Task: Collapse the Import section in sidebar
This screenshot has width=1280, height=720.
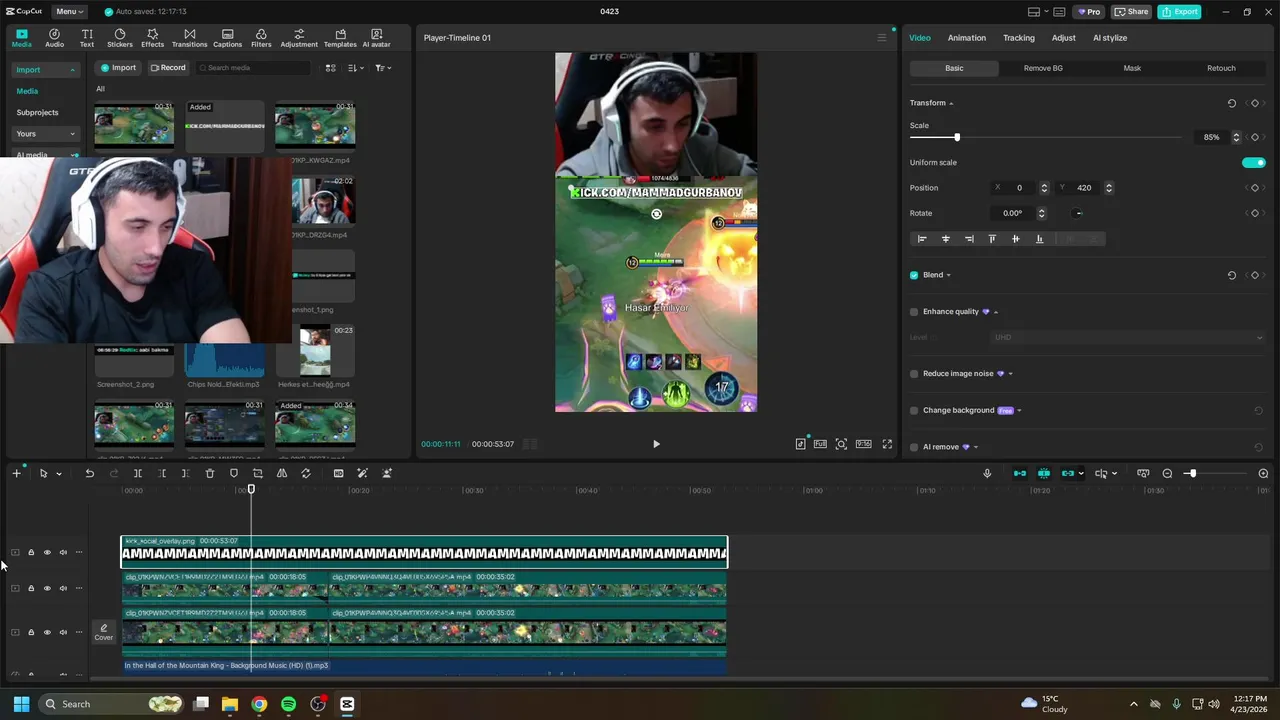Action: (72, 70)
